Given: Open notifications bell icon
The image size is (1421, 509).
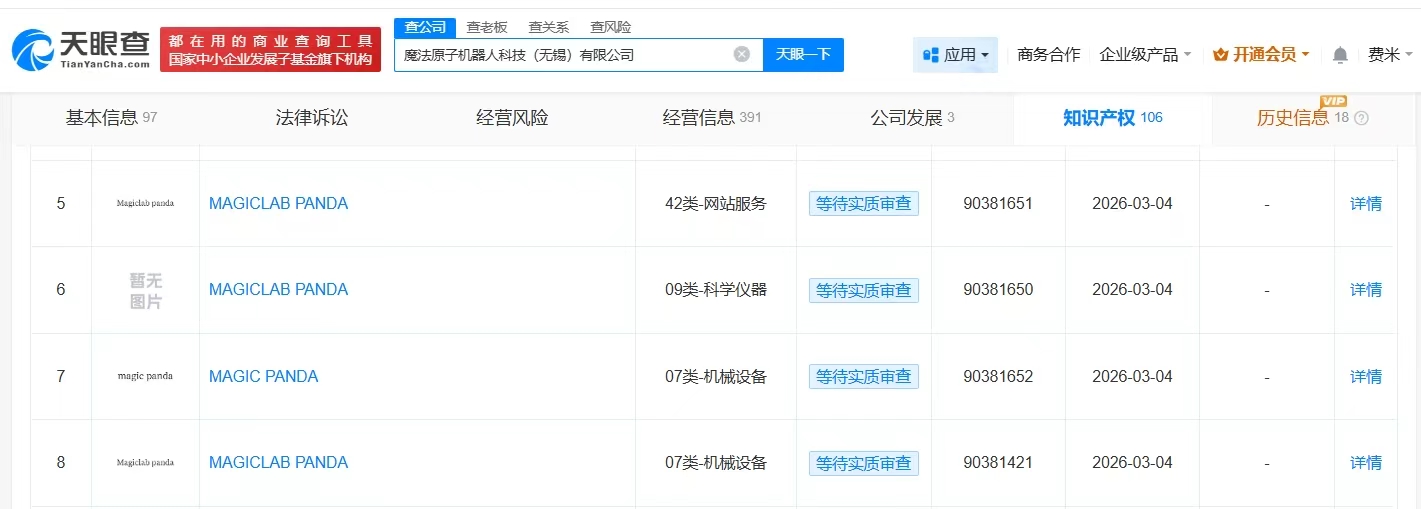Looking at the screenshot, I should click(1340, 55).
